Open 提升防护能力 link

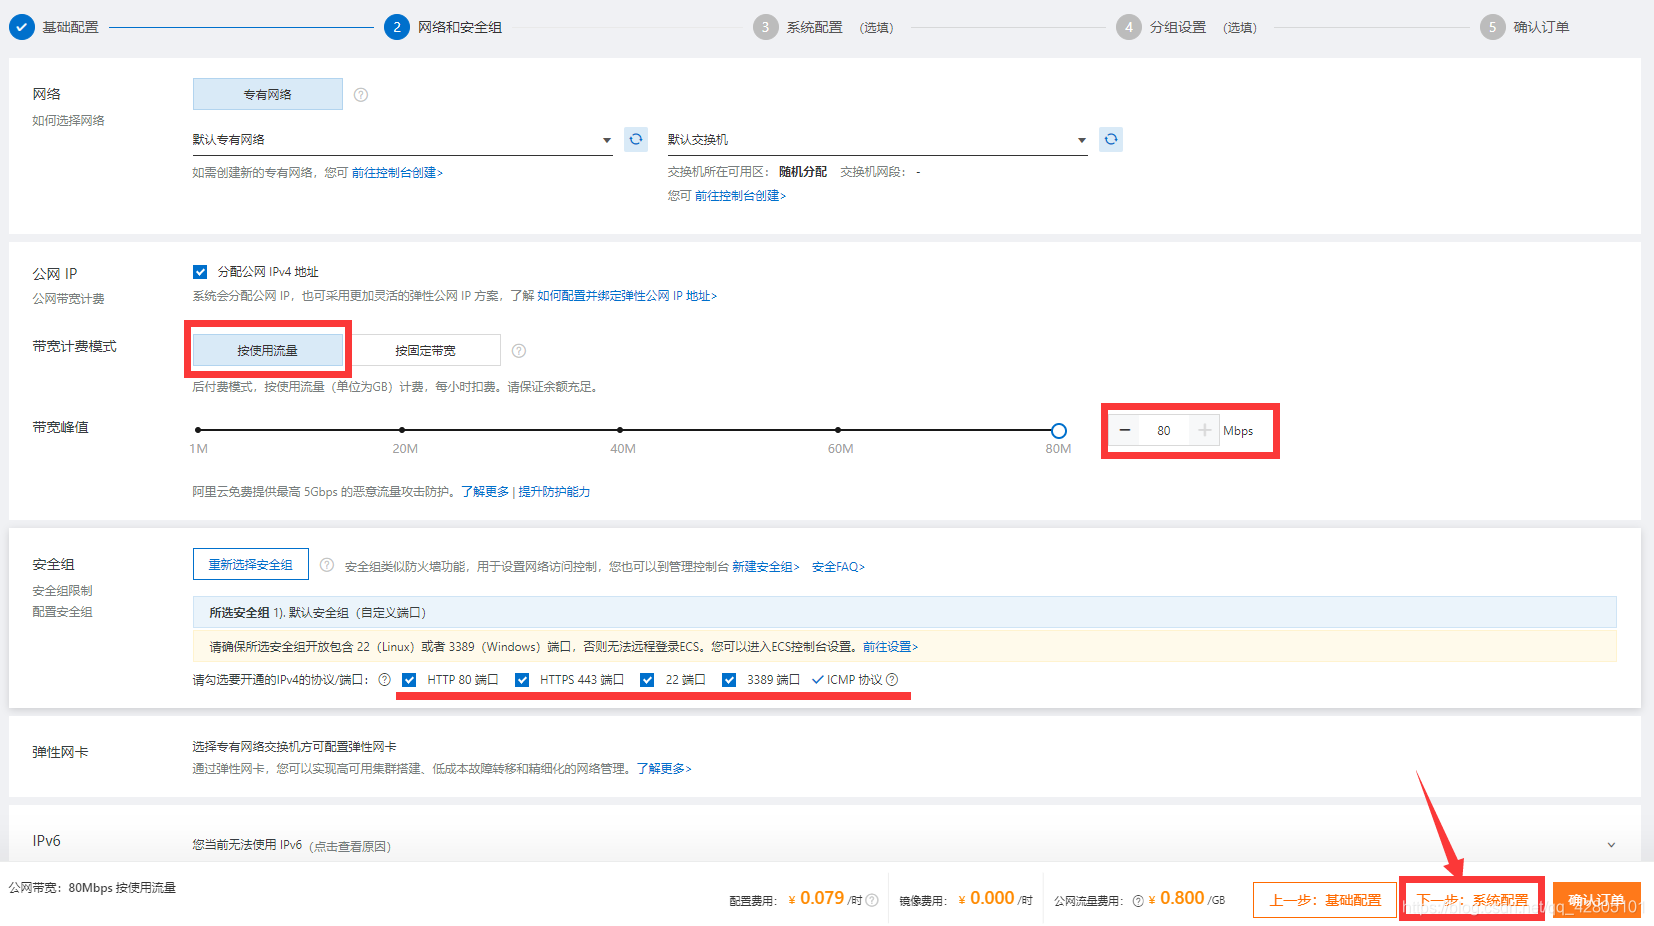click(554, 492)
